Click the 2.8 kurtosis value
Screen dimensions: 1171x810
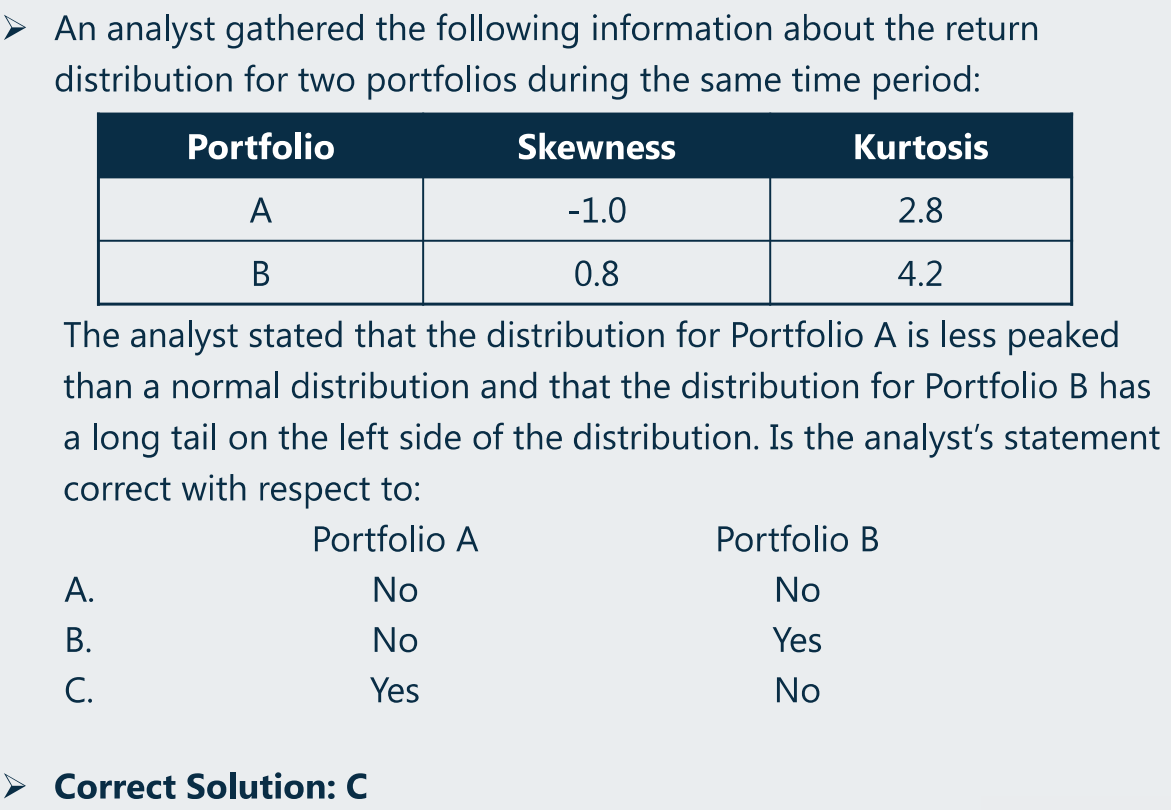pos(921,210)
